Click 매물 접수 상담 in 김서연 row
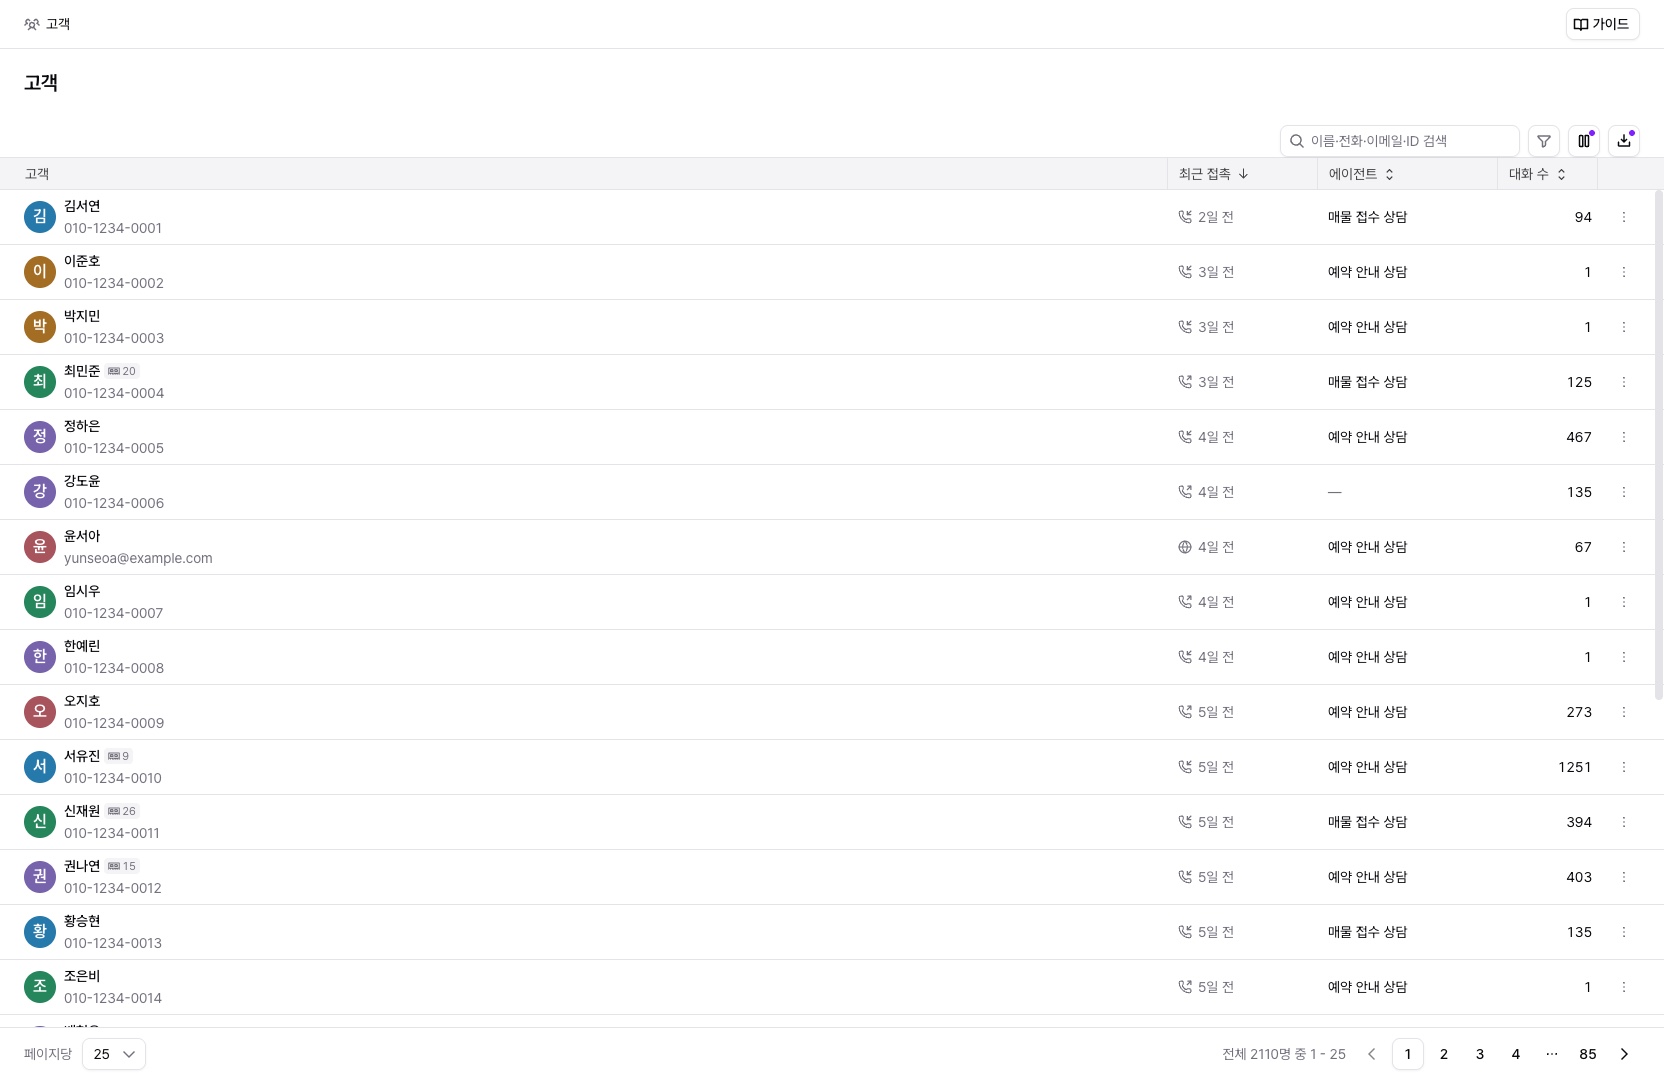 click(1367, 217)
